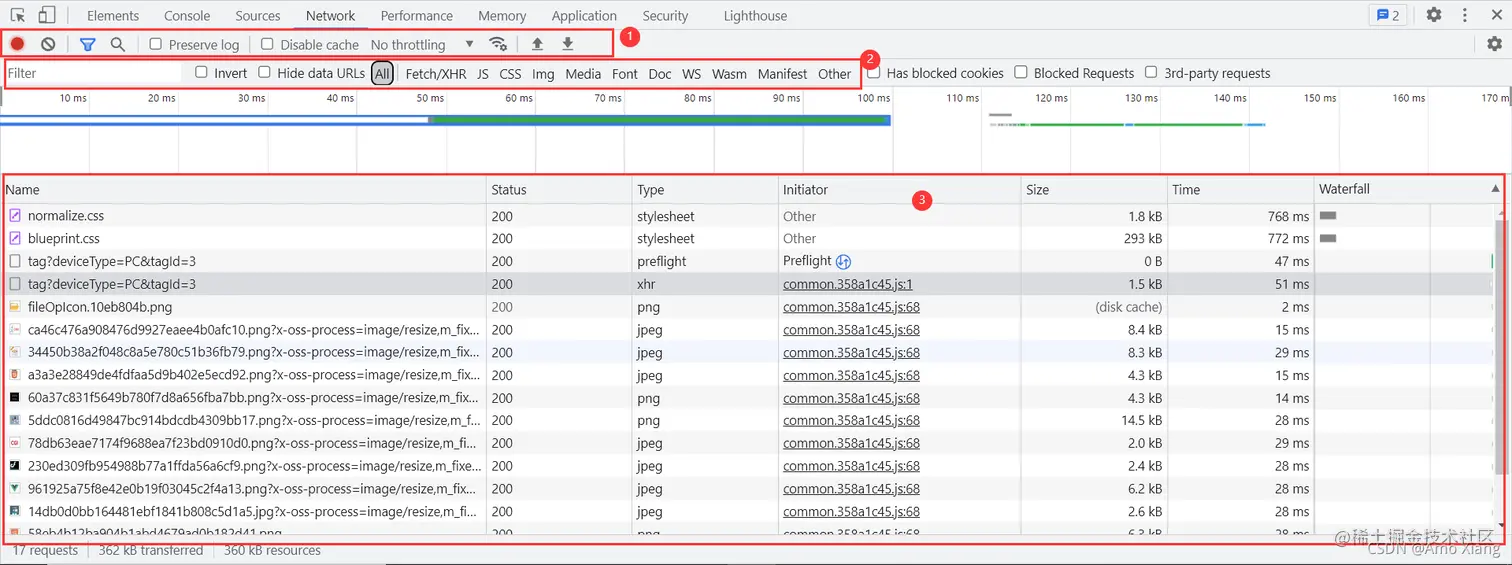Activate the inspect element picker icon

click(18, 15)
